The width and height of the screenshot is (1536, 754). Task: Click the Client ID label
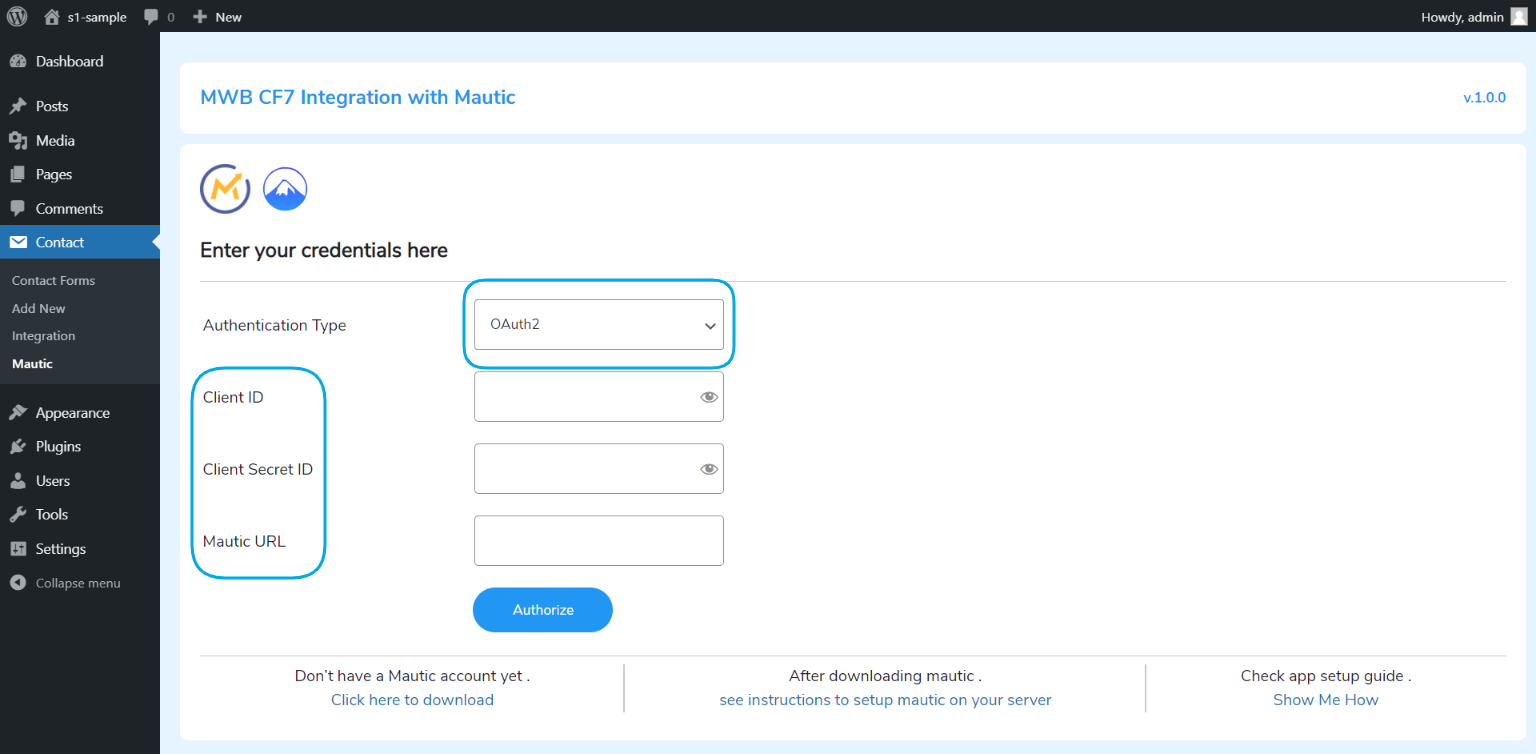click(233, 397)
